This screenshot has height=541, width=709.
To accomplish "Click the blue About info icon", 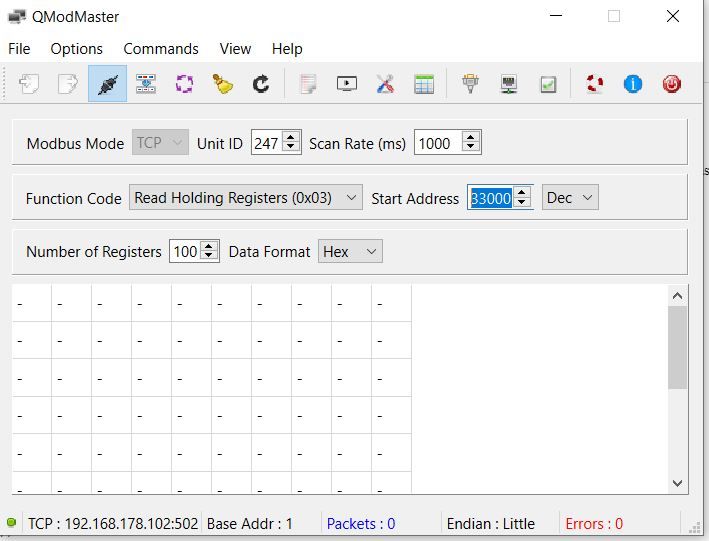I will pos(633,84).
